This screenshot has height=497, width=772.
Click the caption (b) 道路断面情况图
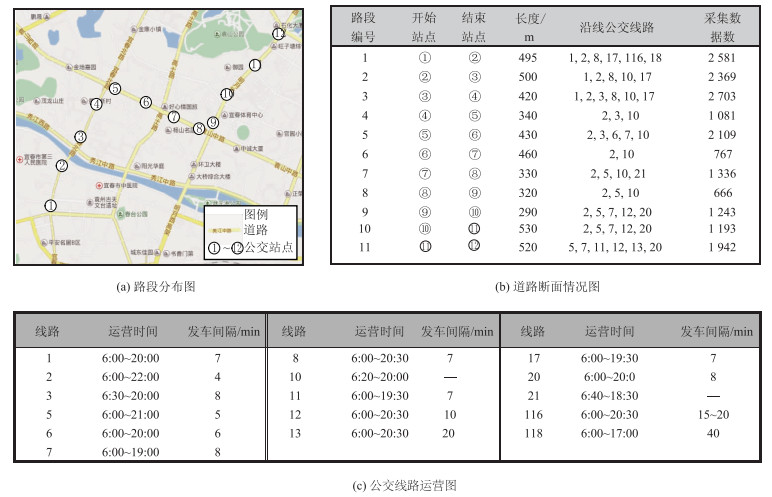(546, 287)
